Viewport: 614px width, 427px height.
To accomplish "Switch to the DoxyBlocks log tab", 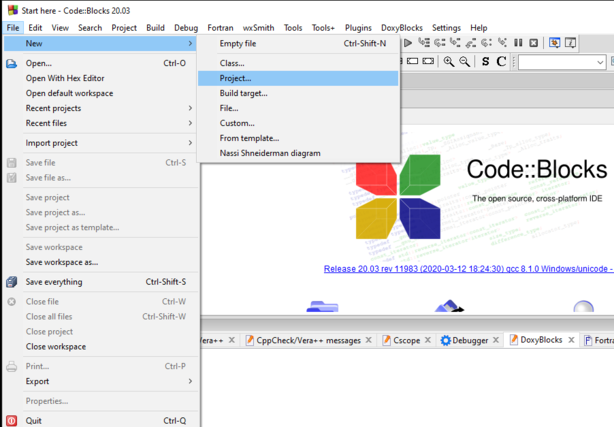I will [536, 340].
